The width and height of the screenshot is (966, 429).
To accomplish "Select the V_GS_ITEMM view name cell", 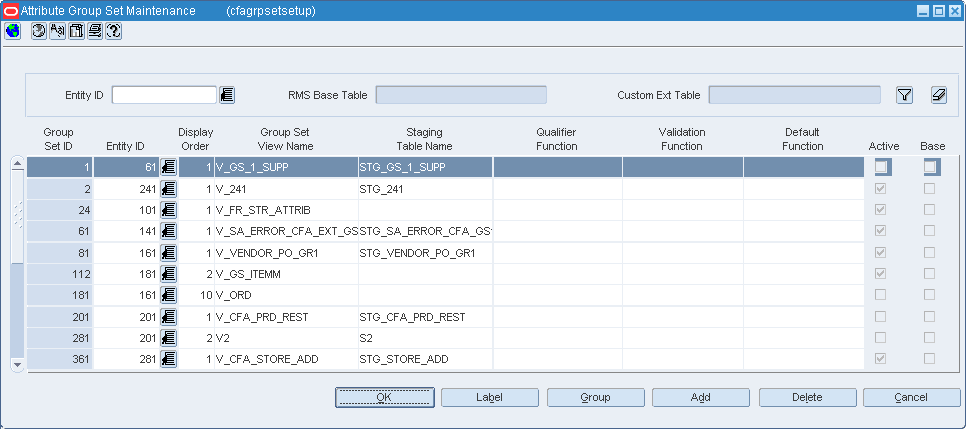I will coord(286,274).
